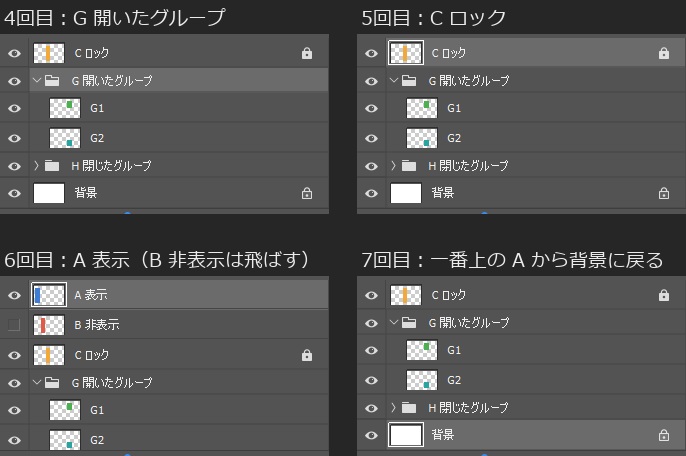Select 背景 layer name in 5回目 panel
Image resolution: width=686 pixels, height=456 pixels.
(443, 193)
